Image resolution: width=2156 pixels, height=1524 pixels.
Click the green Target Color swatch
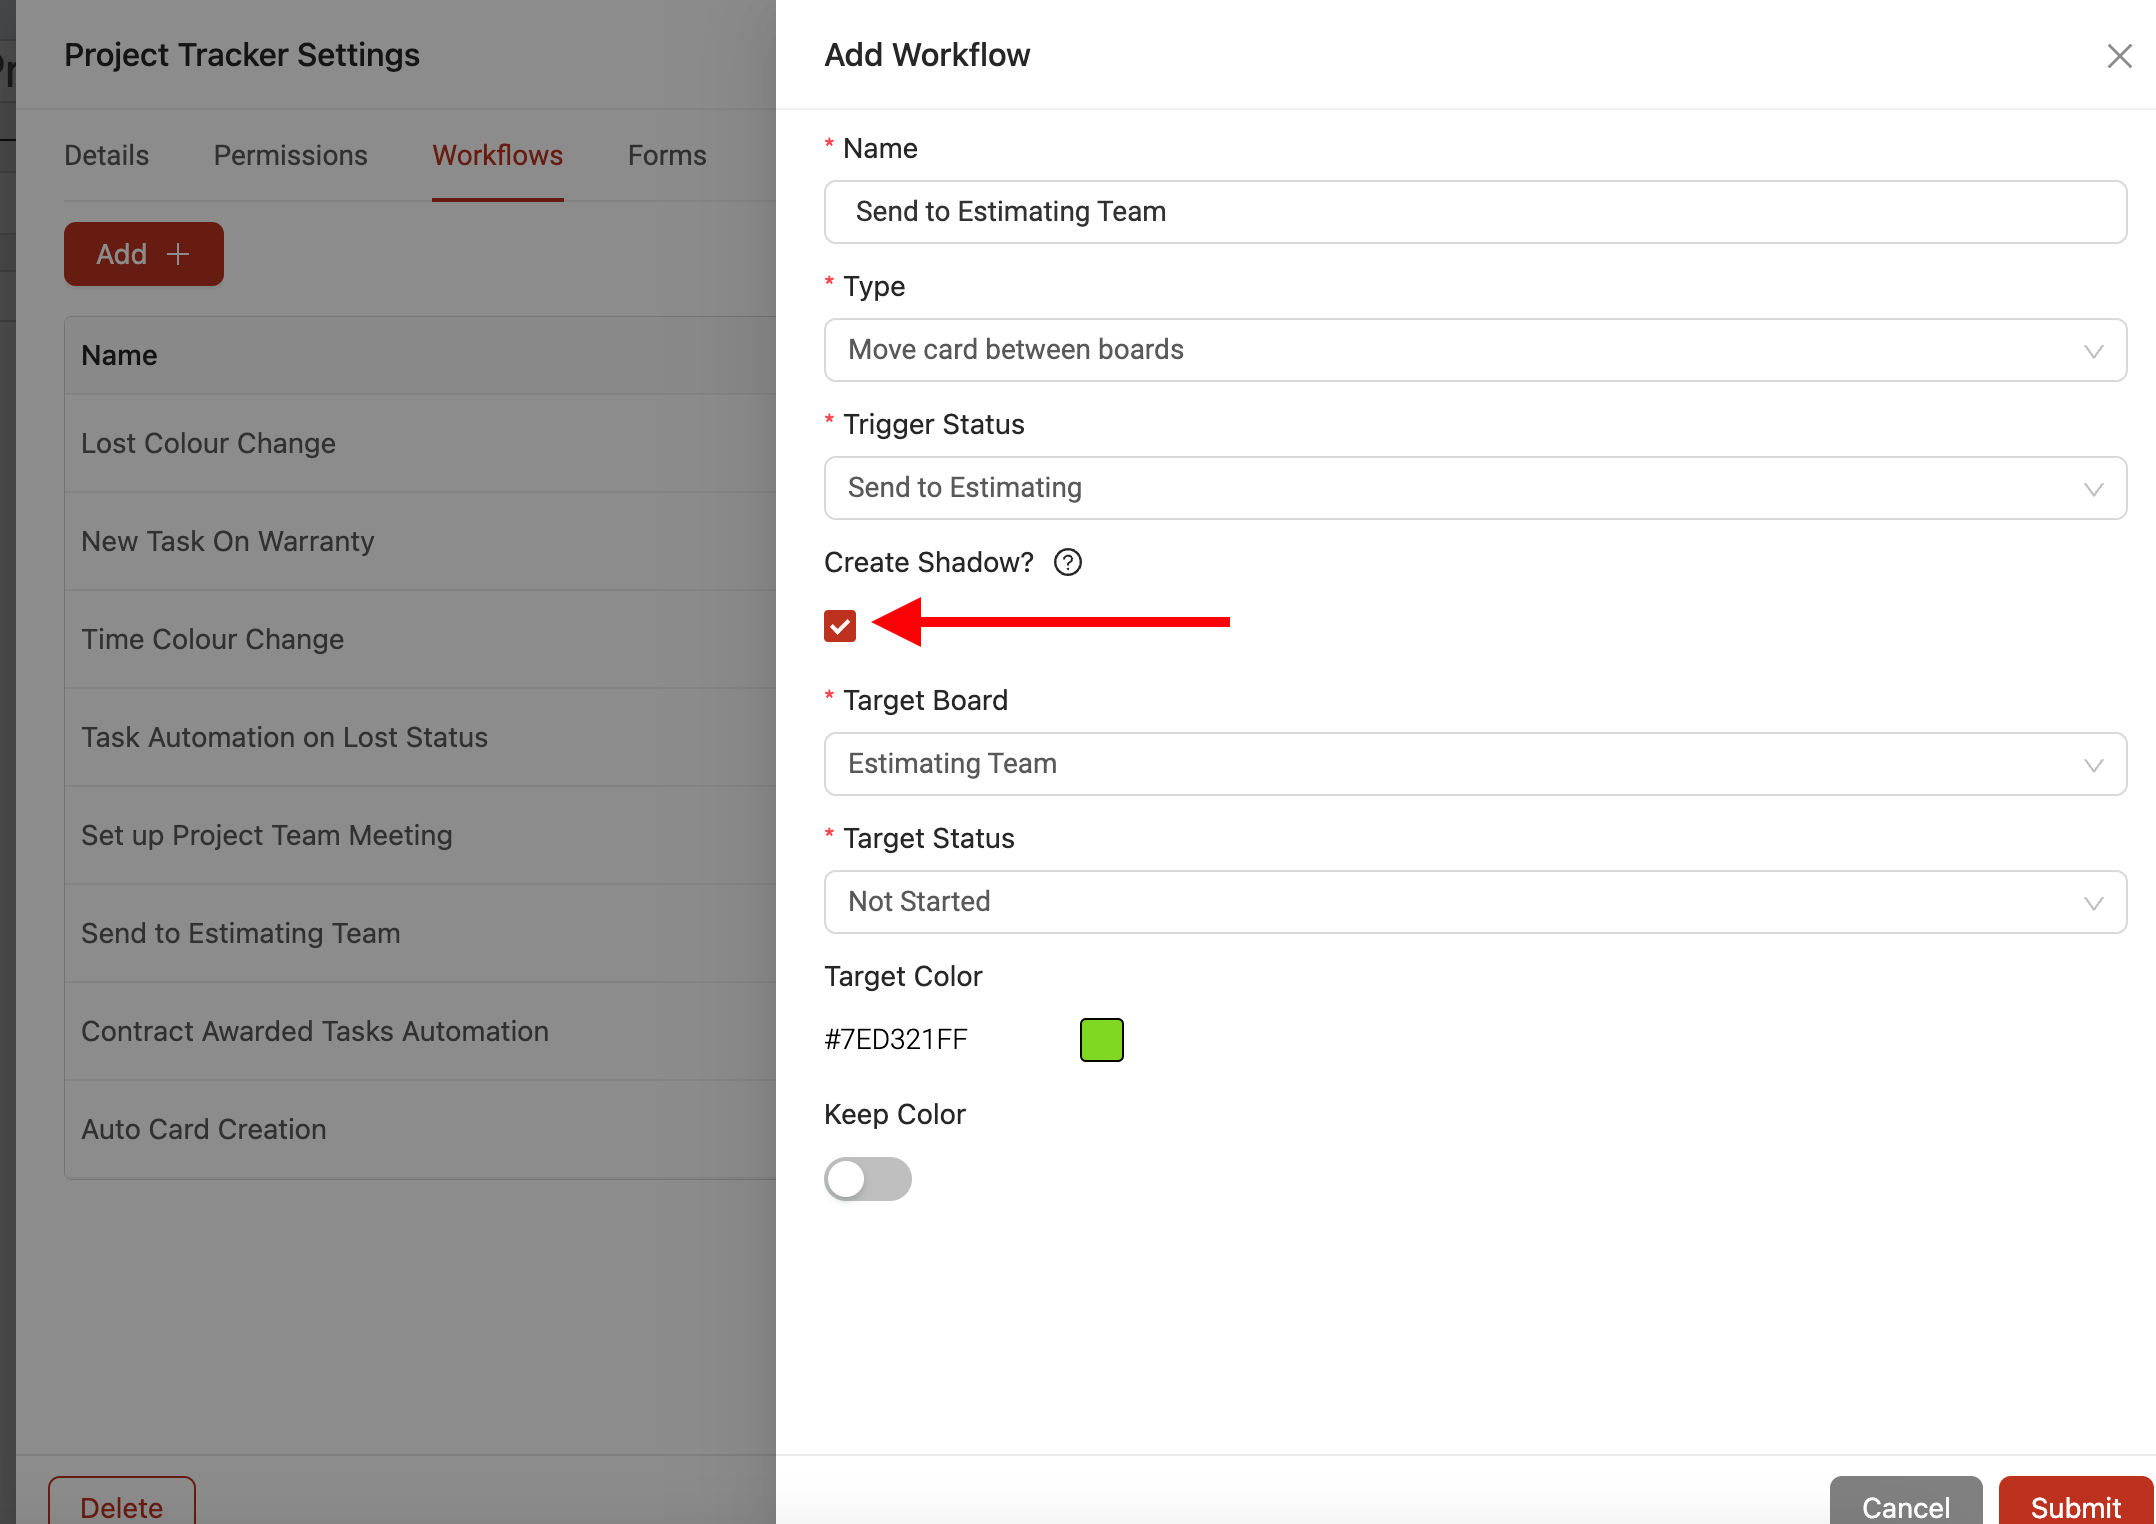[x=1101, y=1040]
